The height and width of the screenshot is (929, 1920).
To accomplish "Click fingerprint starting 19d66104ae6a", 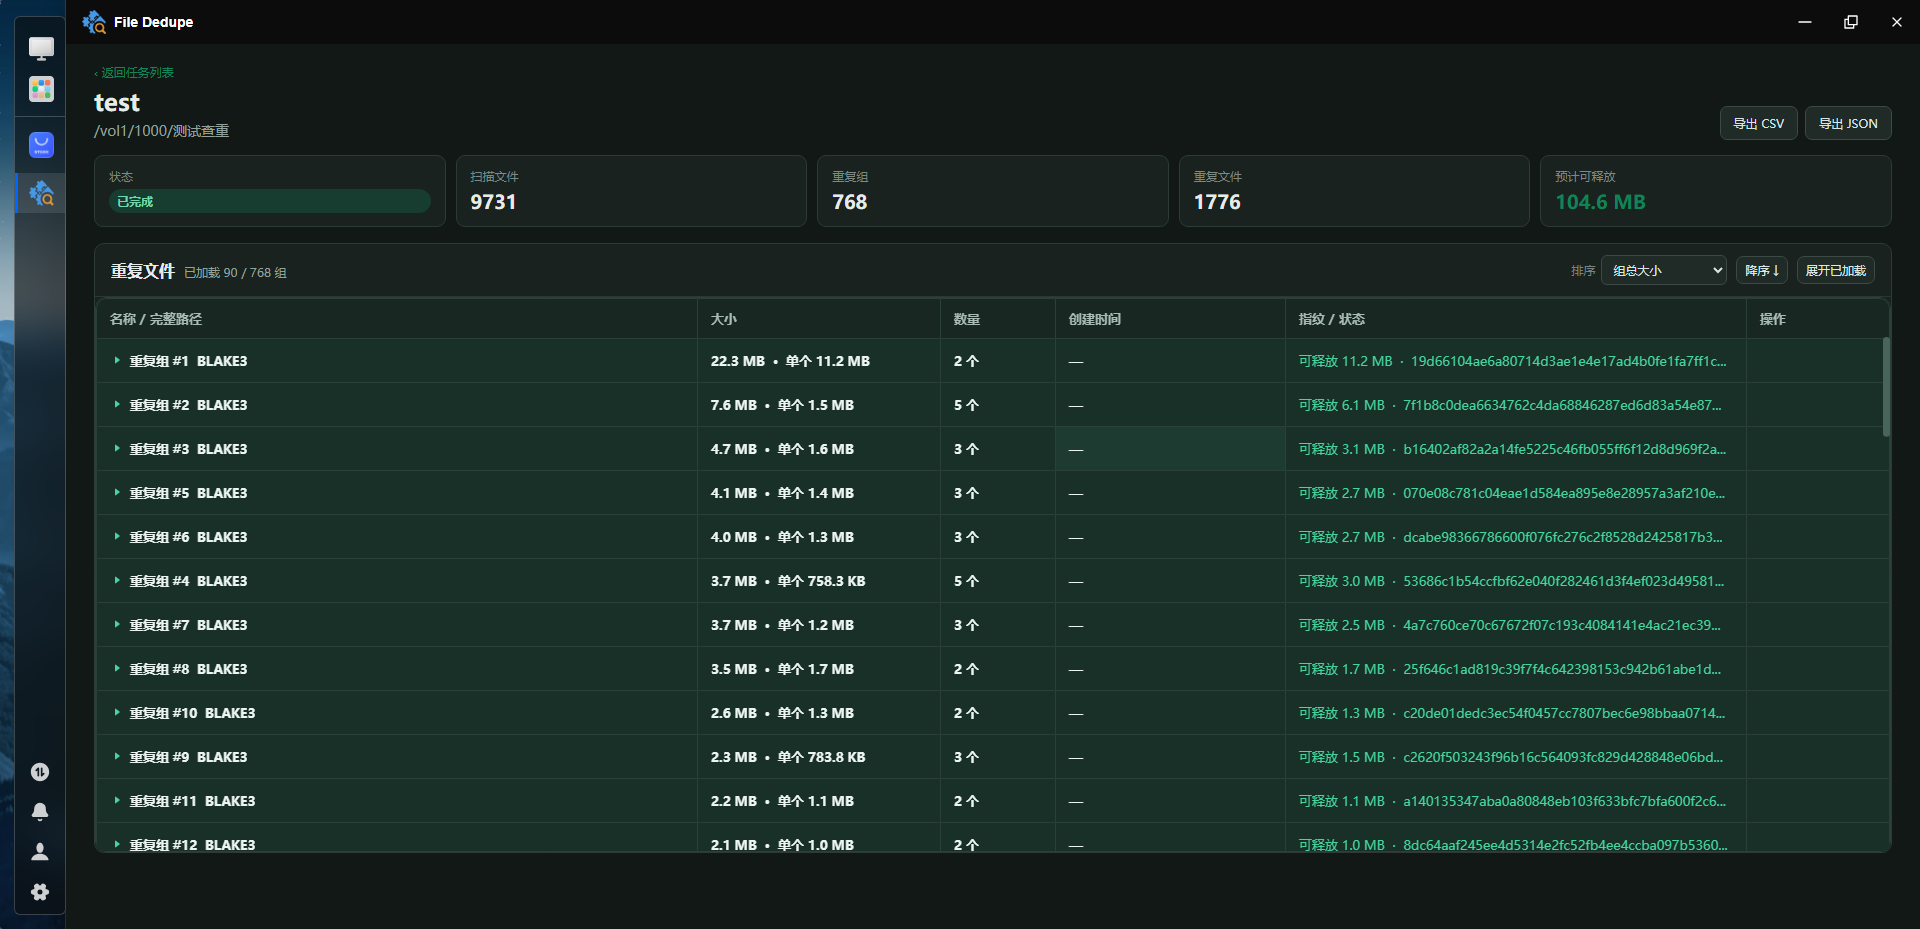I will (x=1568, y=361).
